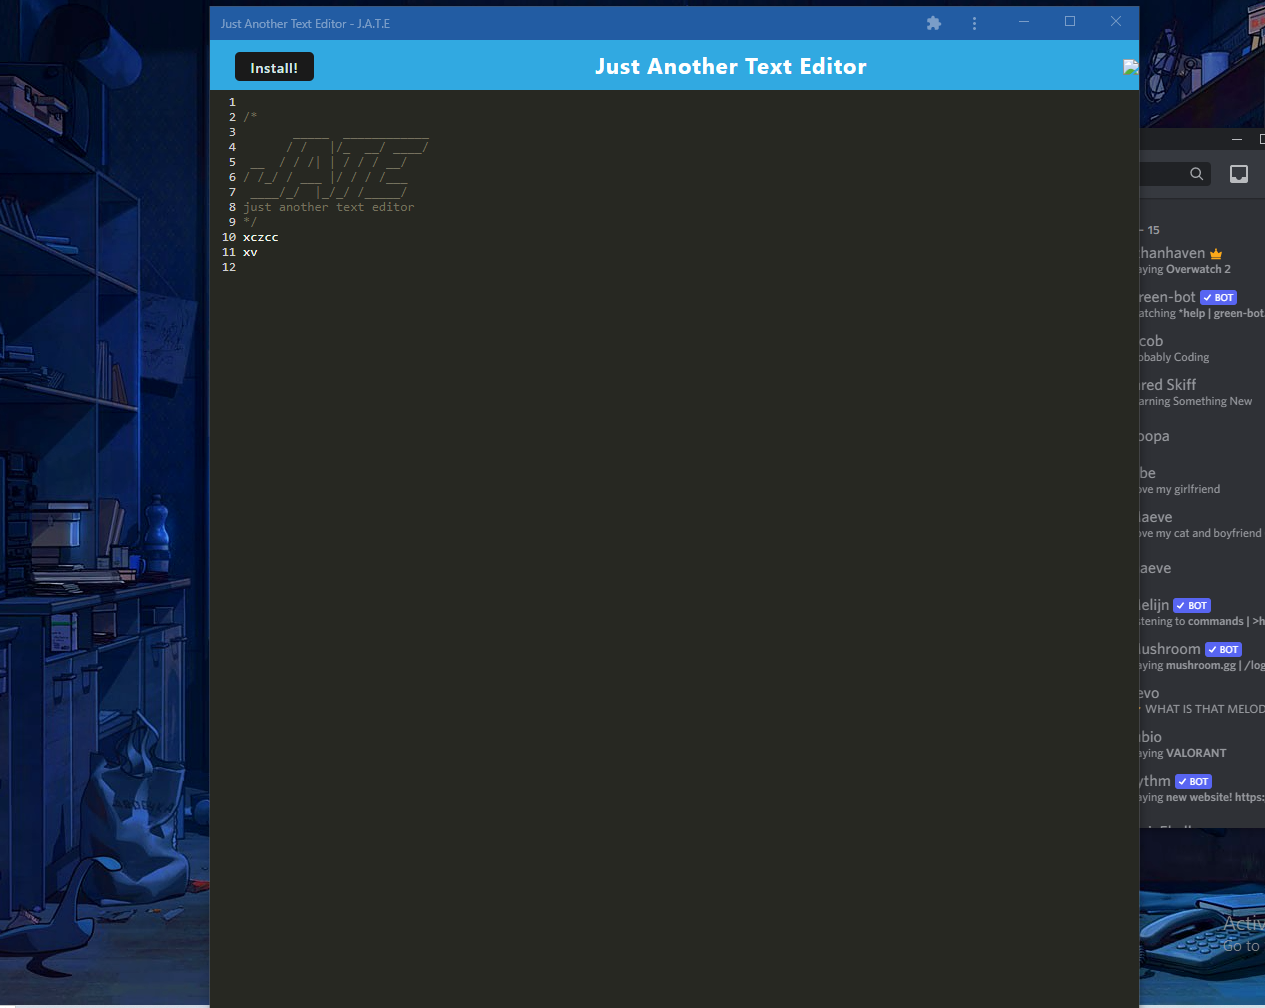Open the browser extensions puzzle piece icon
This screenshot has height=1008, width=1265.
(933, 22)
